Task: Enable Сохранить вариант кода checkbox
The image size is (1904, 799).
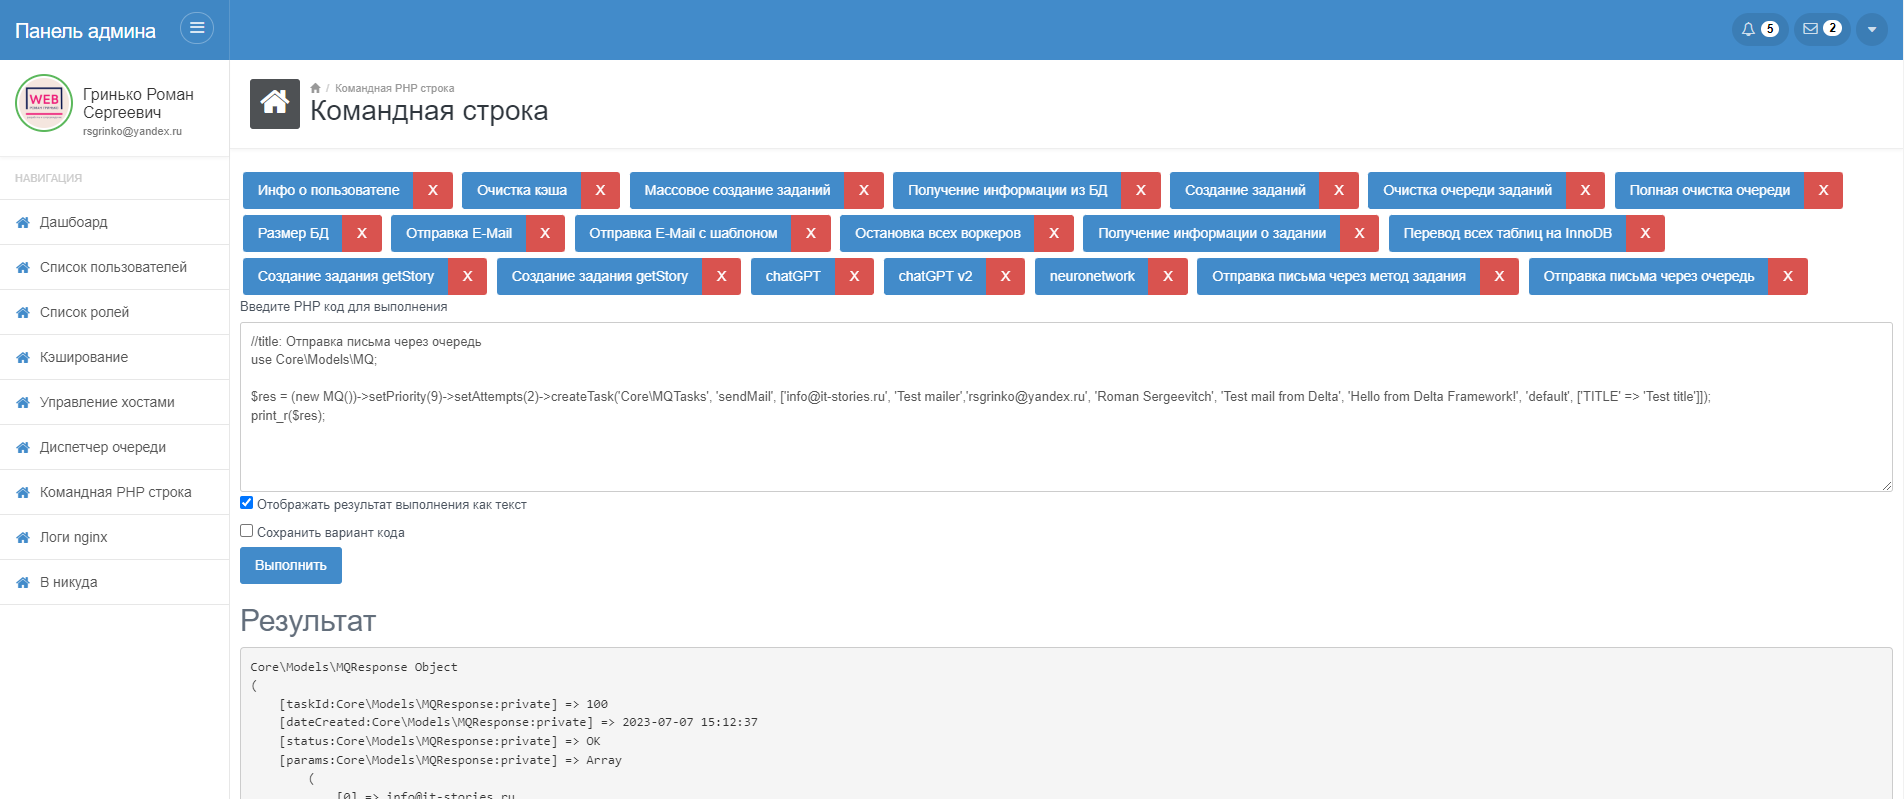Action: (x=247, y=531)
